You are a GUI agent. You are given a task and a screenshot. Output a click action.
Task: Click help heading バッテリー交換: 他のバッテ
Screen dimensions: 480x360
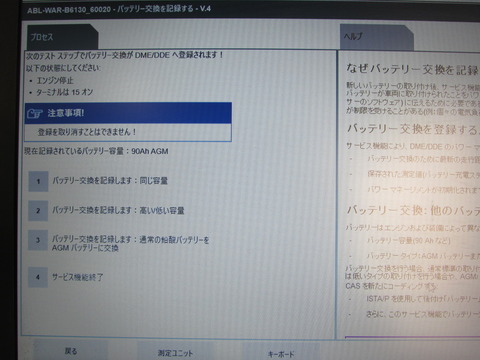click(x=413, y=210)
